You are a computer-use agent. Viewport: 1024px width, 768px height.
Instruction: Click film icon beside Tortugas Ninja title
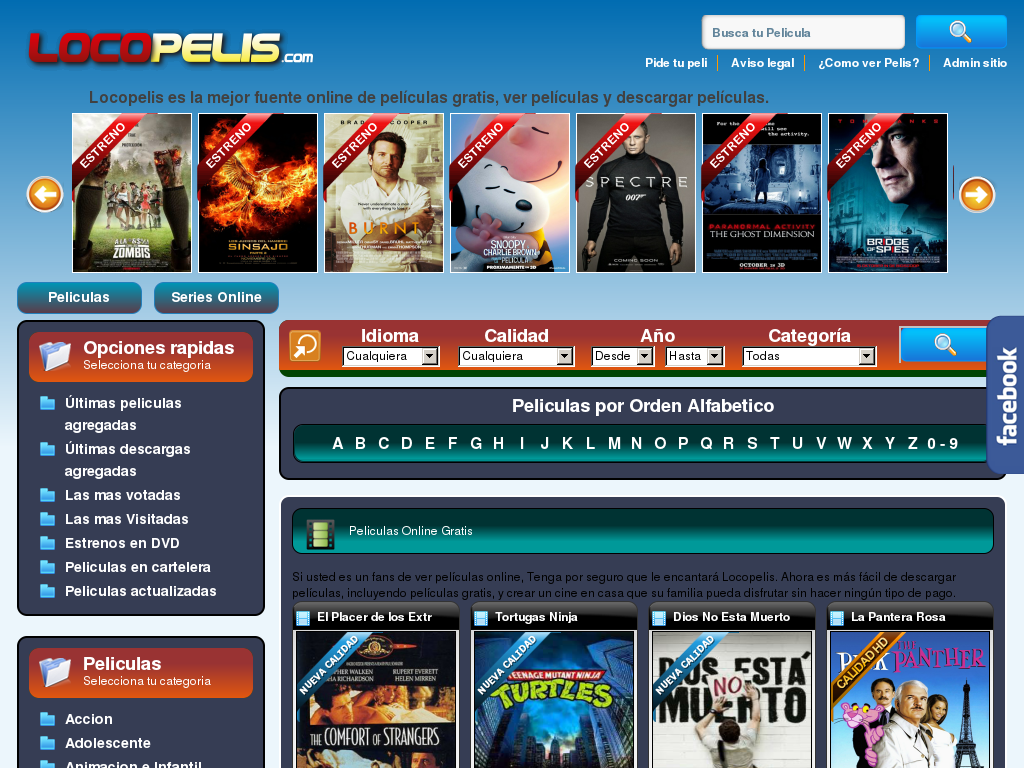click(x=481, y=618)
